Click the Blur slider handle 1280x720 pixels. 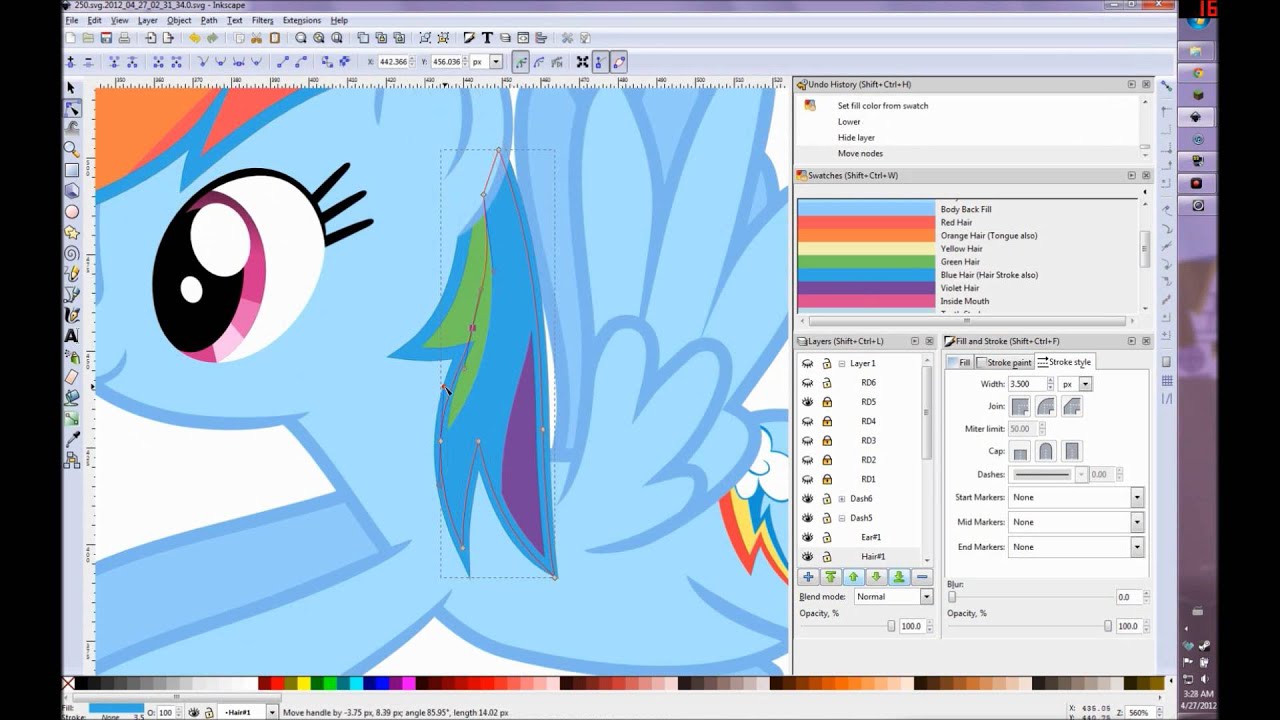coord(951,597)
